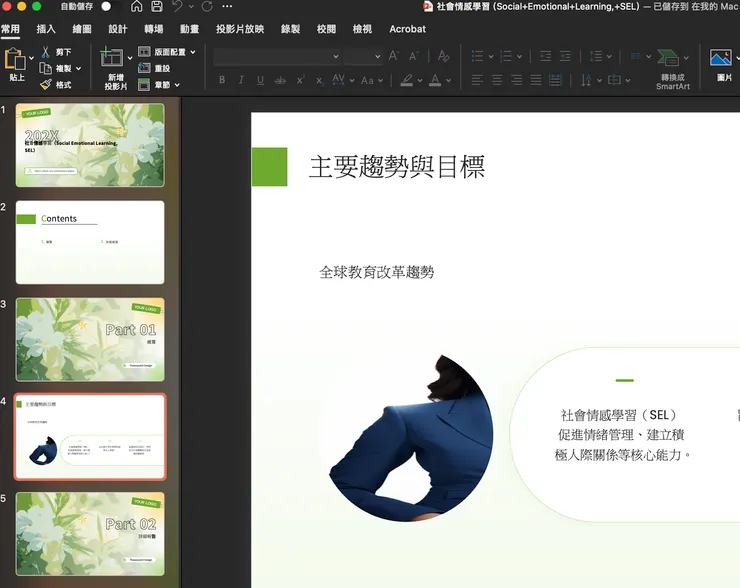The width and height of the screenshot is (740, 588).
Task: Select the Contents slide 2 thumbnail
Action: [x=90, y=242]
